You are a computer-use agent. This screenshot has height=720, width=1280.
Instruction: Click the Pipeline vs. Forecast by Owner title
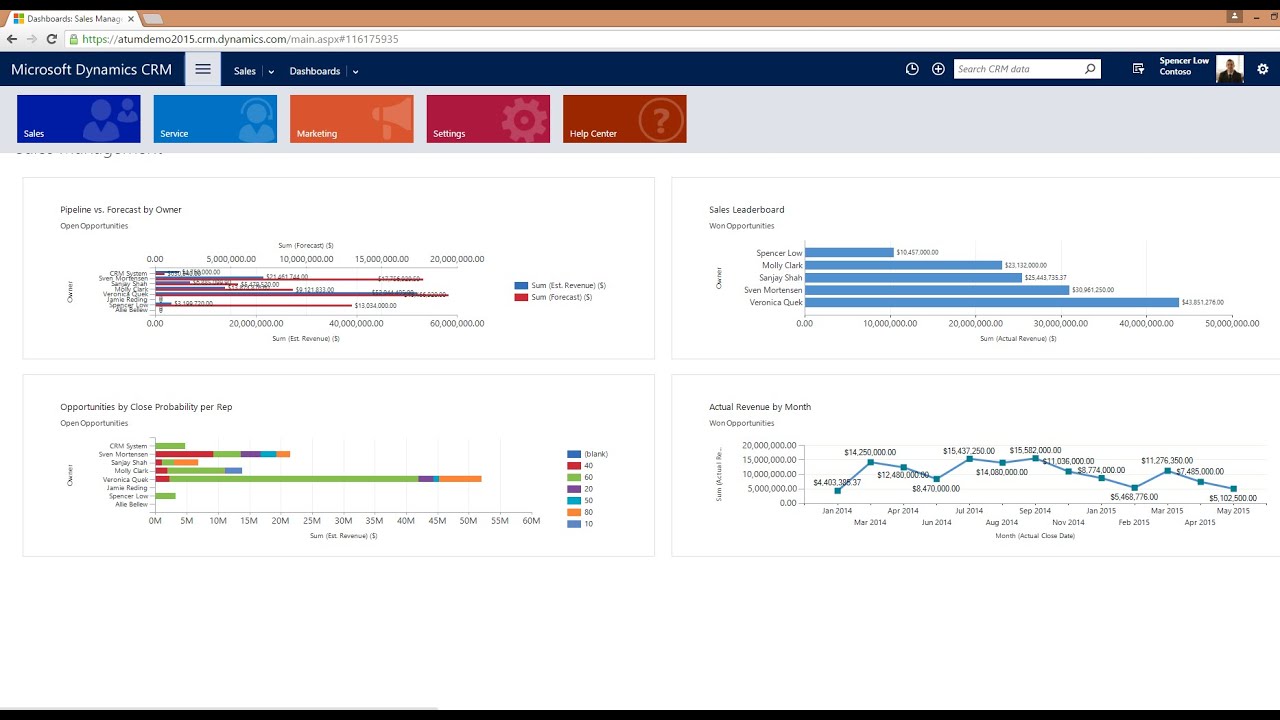[x=121, y=210]
